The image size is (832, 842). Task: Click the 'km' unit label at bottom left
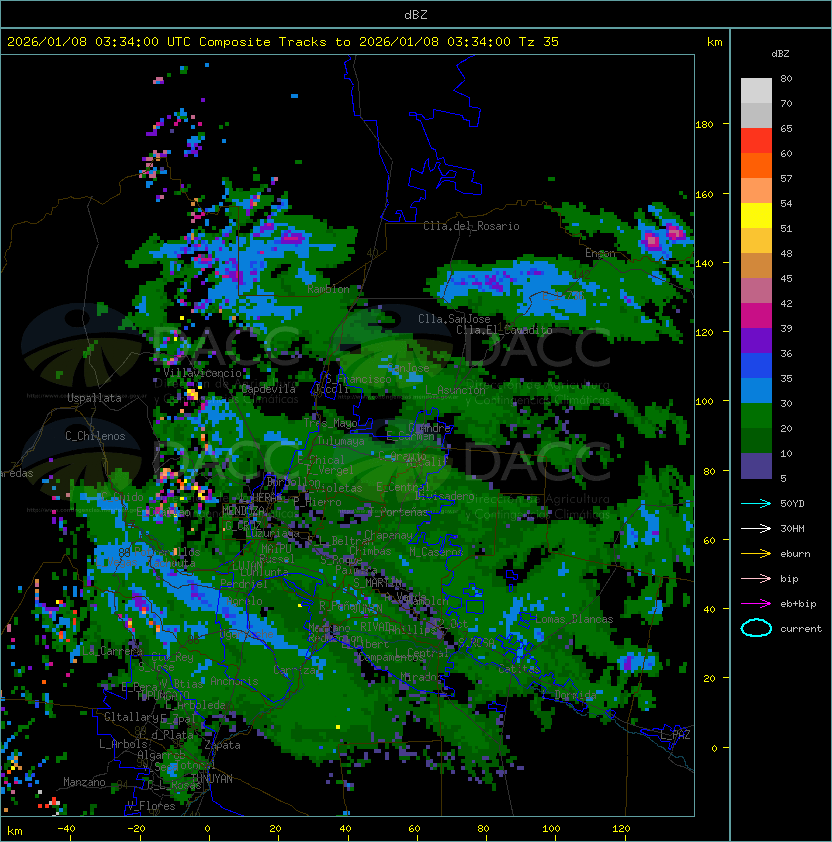pos(15,831)
